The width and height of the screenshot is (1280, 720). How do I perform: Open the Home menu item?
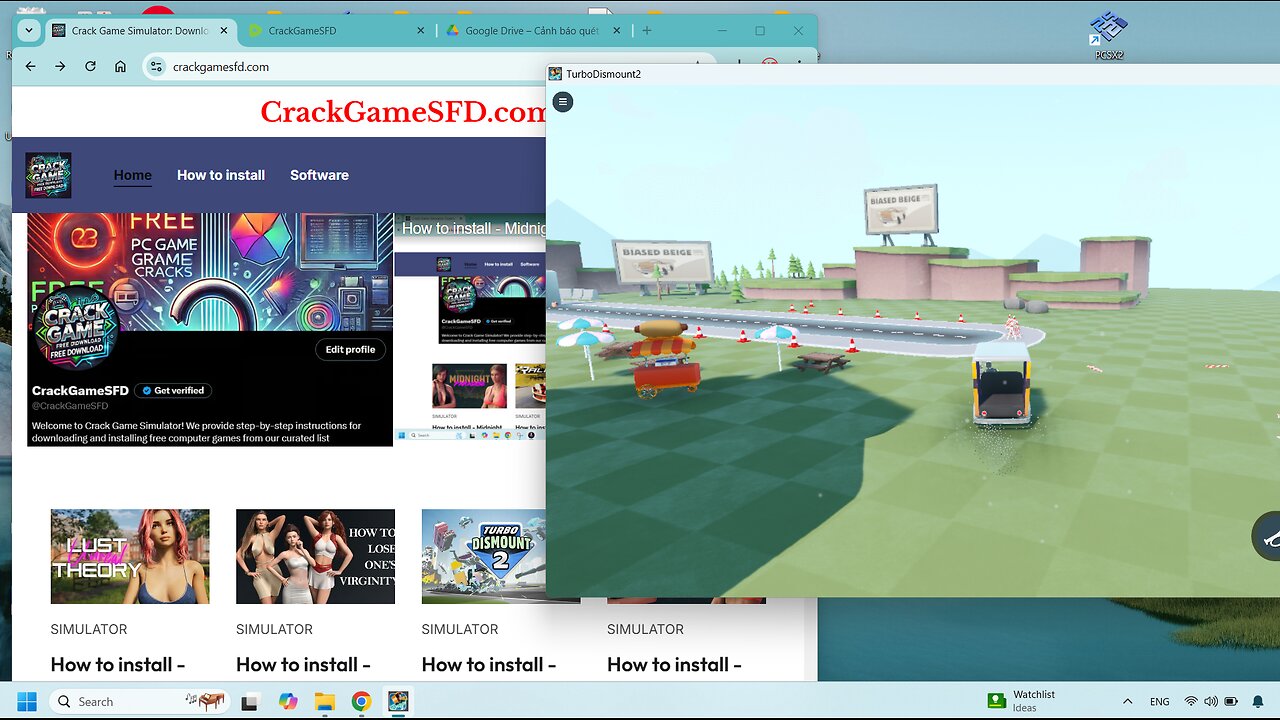click(x=133, y=175)
